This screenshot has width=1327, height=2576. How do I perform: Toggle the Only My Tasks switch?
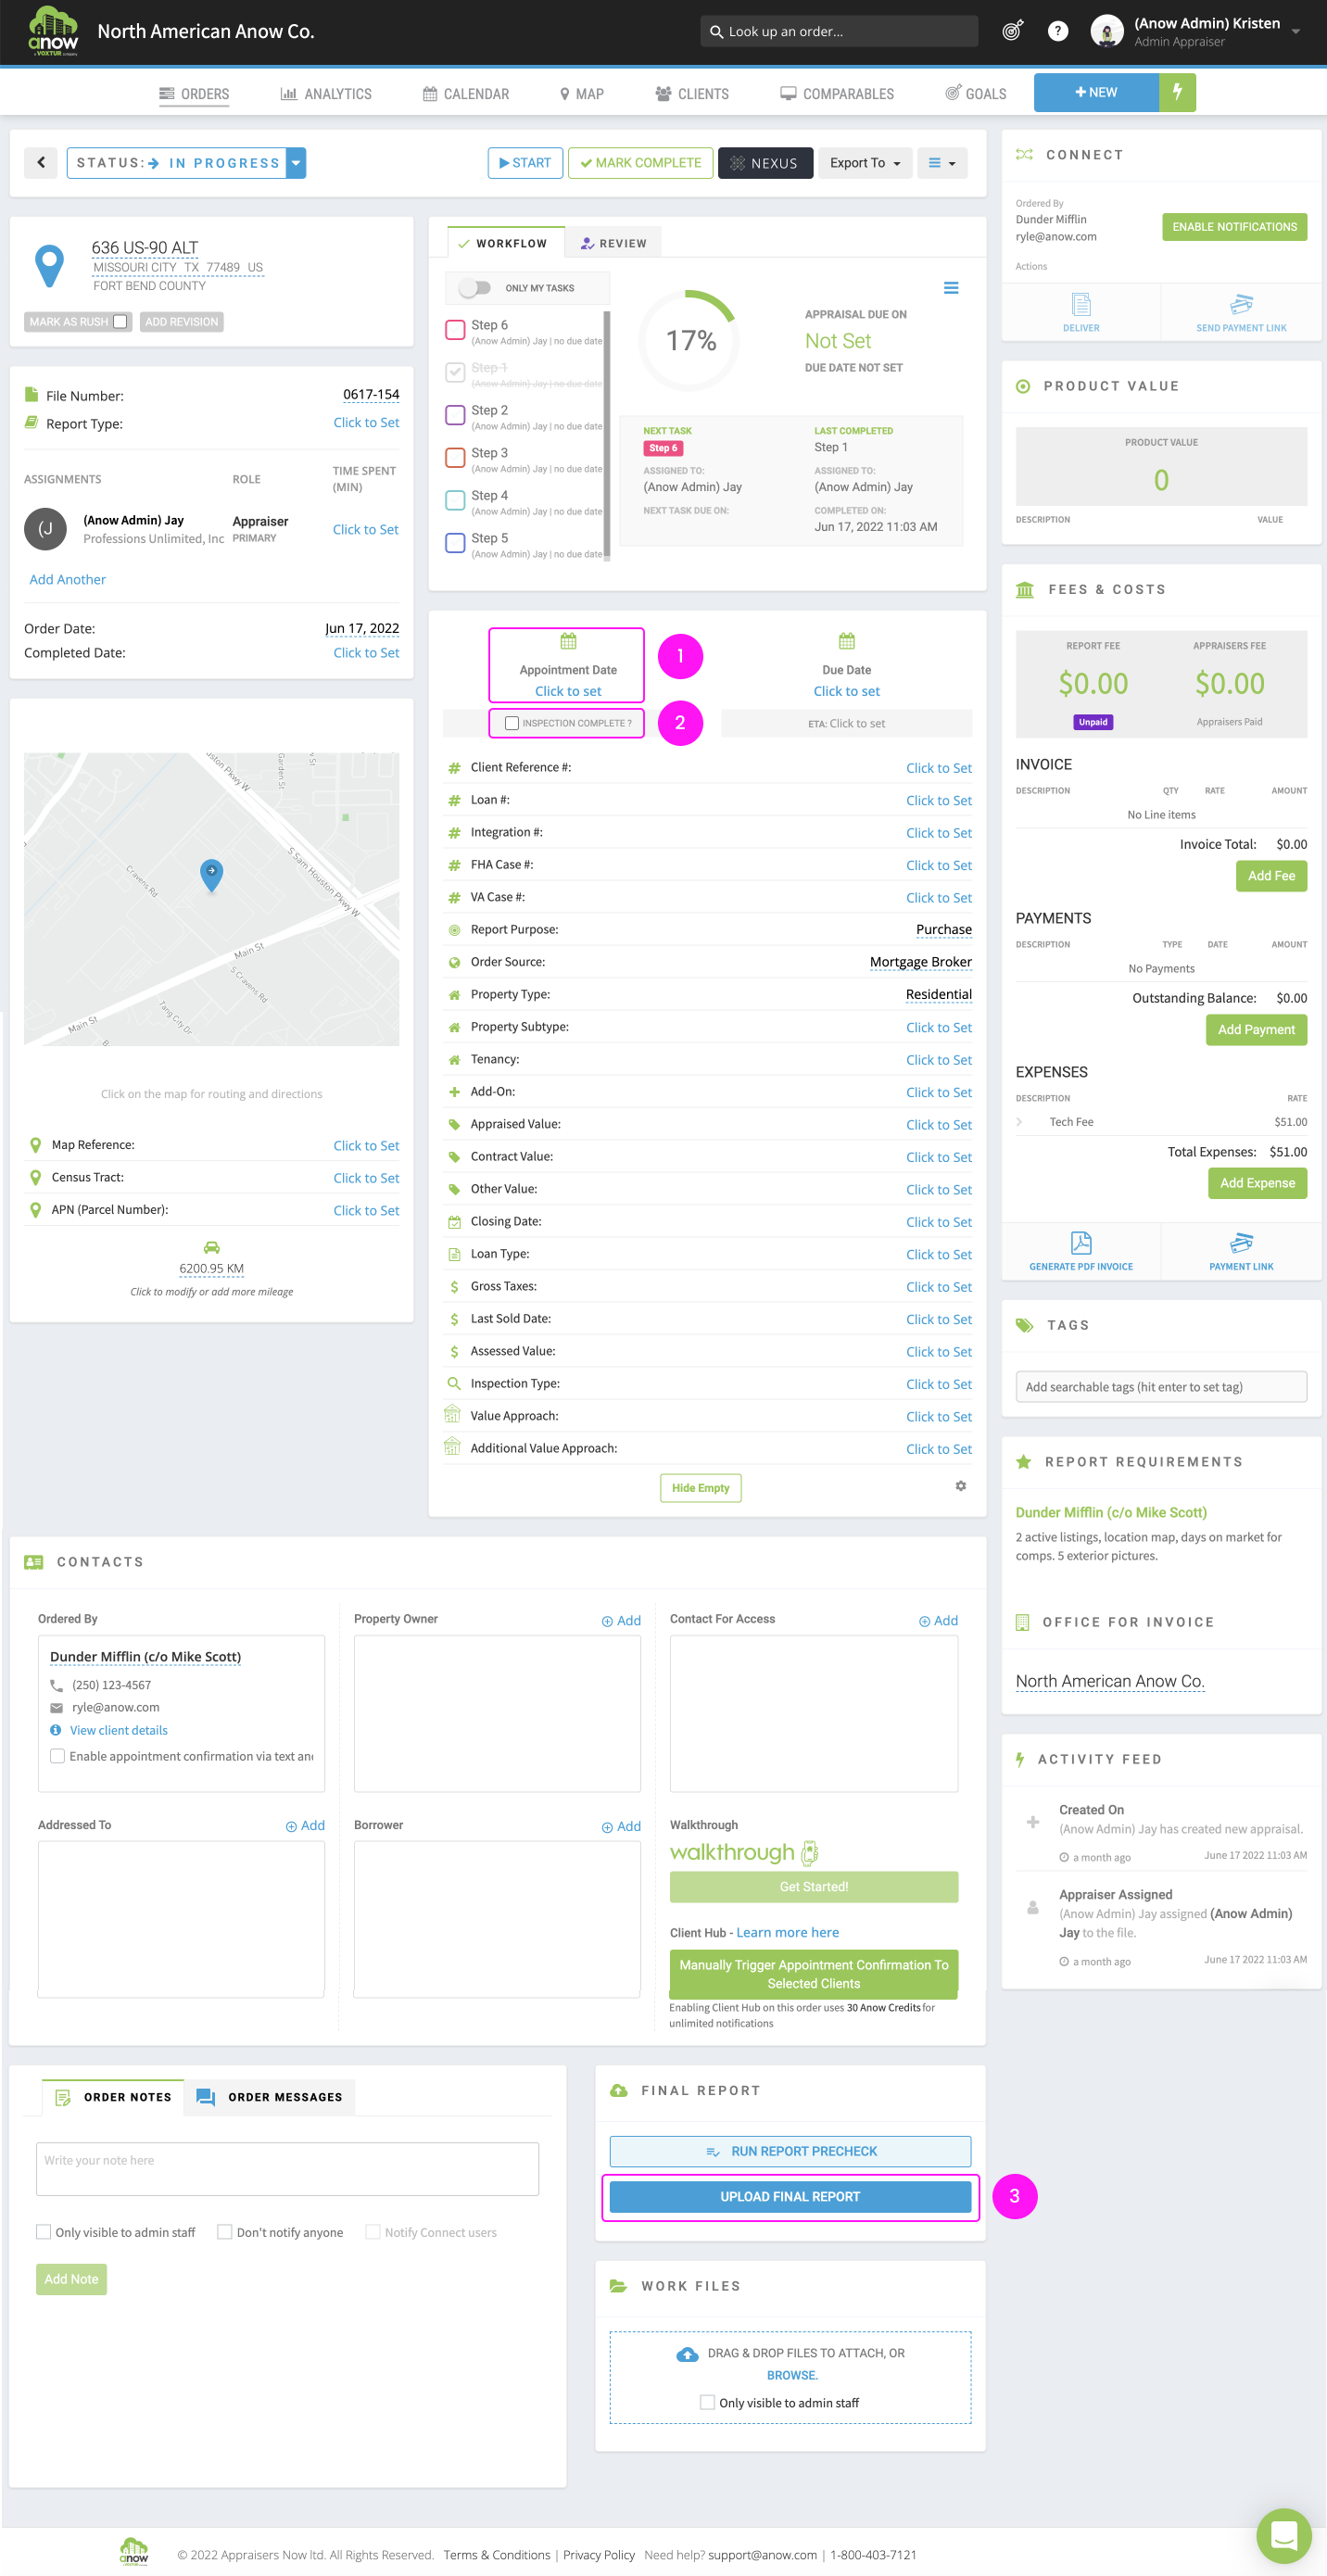474,288
